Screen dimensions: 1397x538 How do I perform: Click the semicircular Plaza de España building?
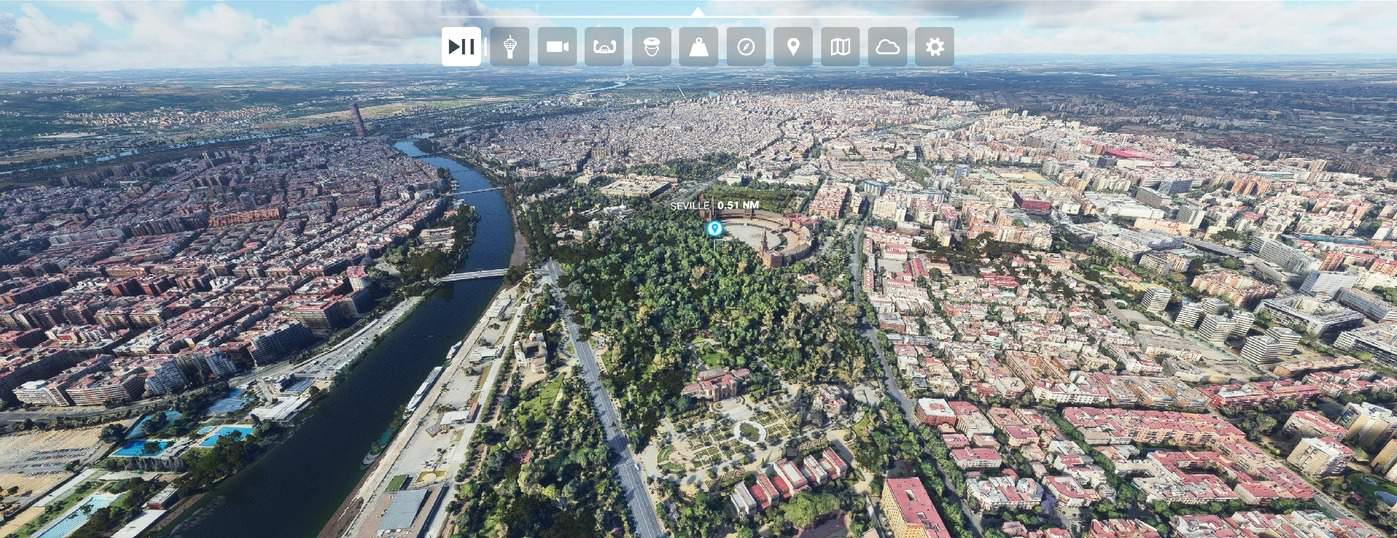click(x=773, y=235)
